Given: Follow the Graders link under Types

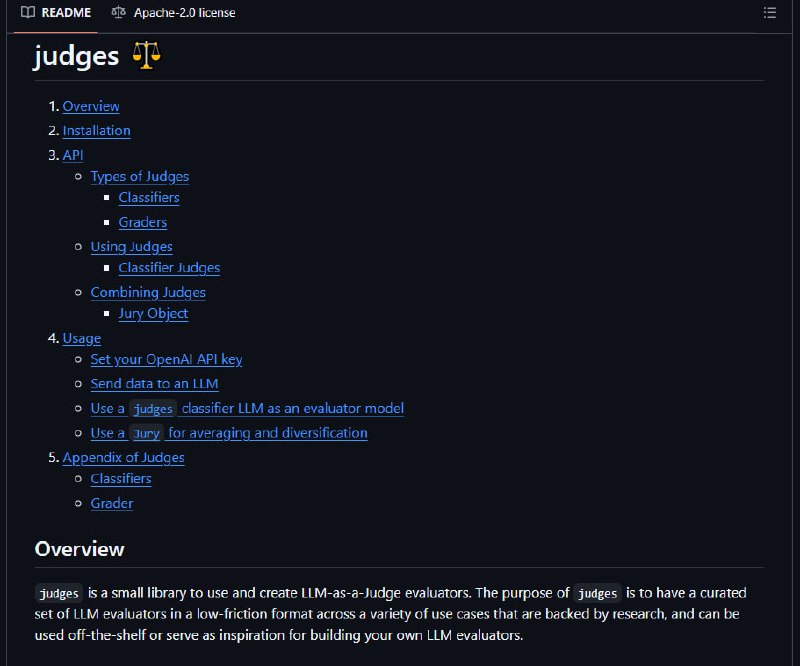Looking at the screenshot, I should coord(143,223).
